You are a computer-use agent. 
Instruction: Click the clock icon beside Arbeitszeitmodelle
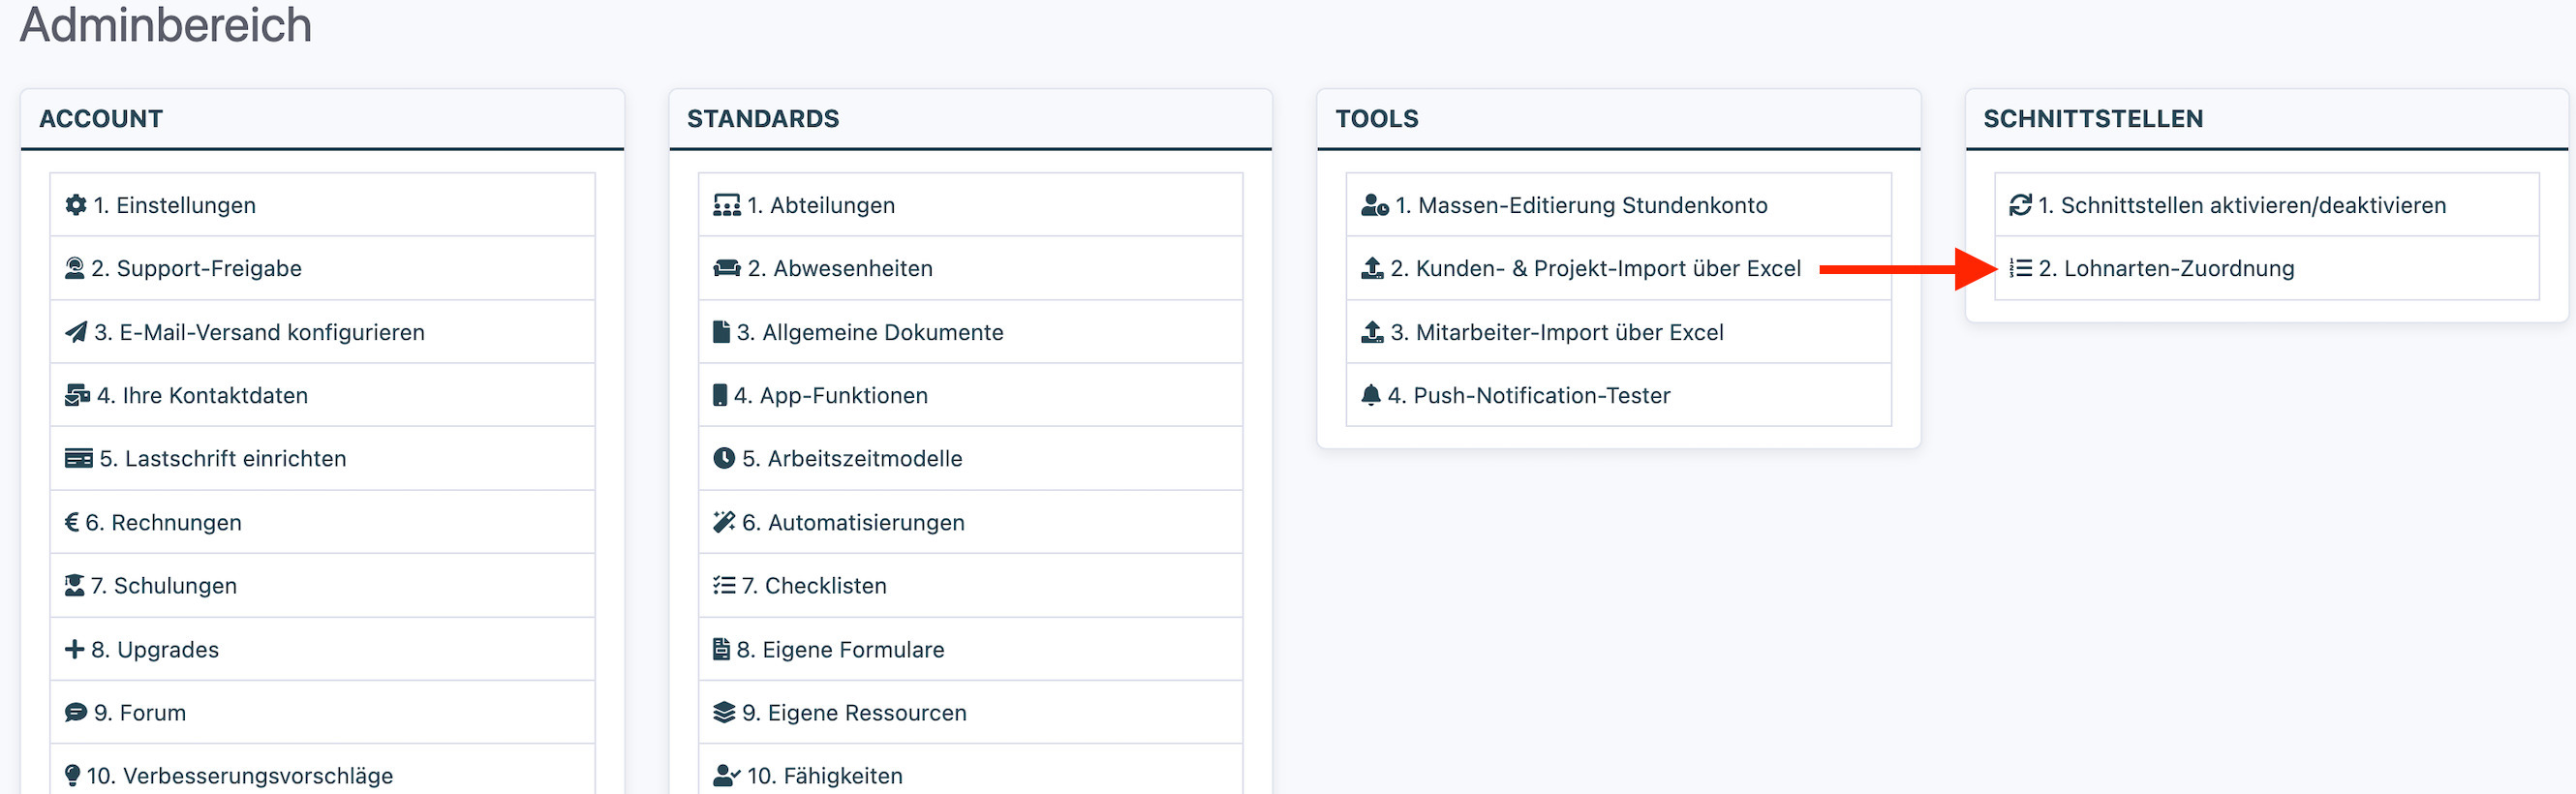tap(724, 458)
